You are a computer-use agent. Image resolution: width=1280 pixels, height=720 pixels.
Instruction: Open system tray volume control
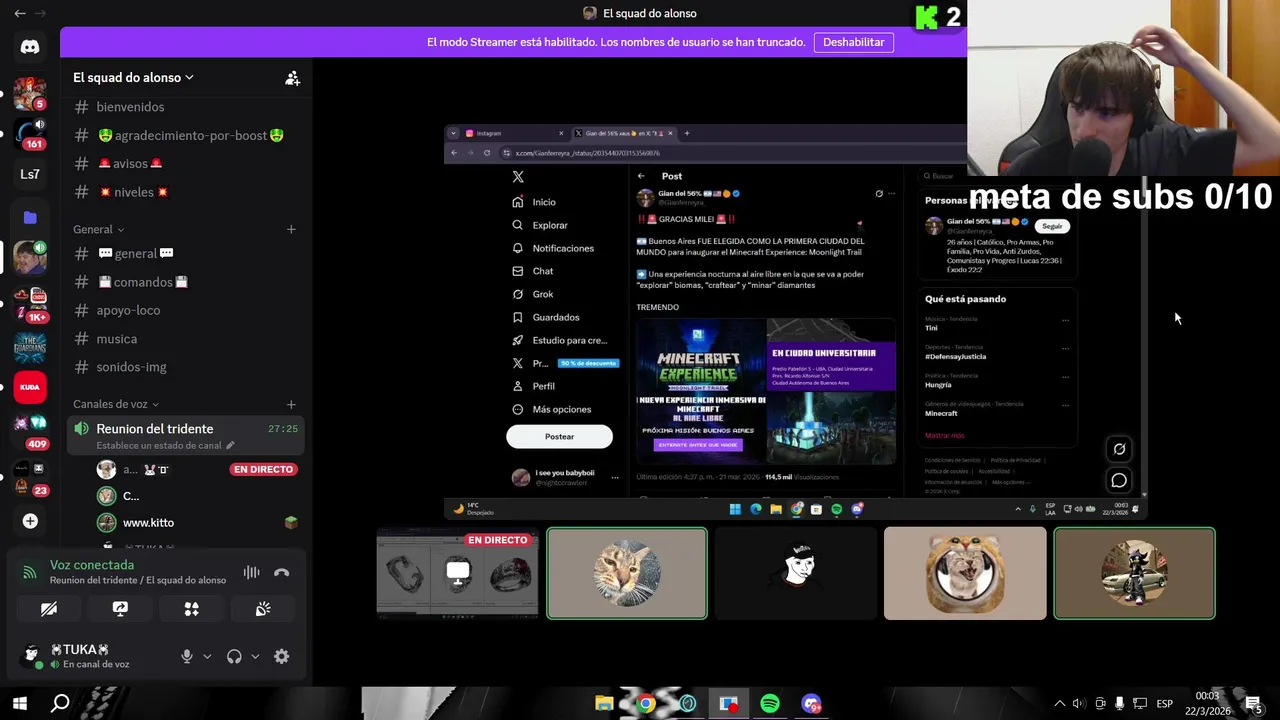pos(1078,703)
